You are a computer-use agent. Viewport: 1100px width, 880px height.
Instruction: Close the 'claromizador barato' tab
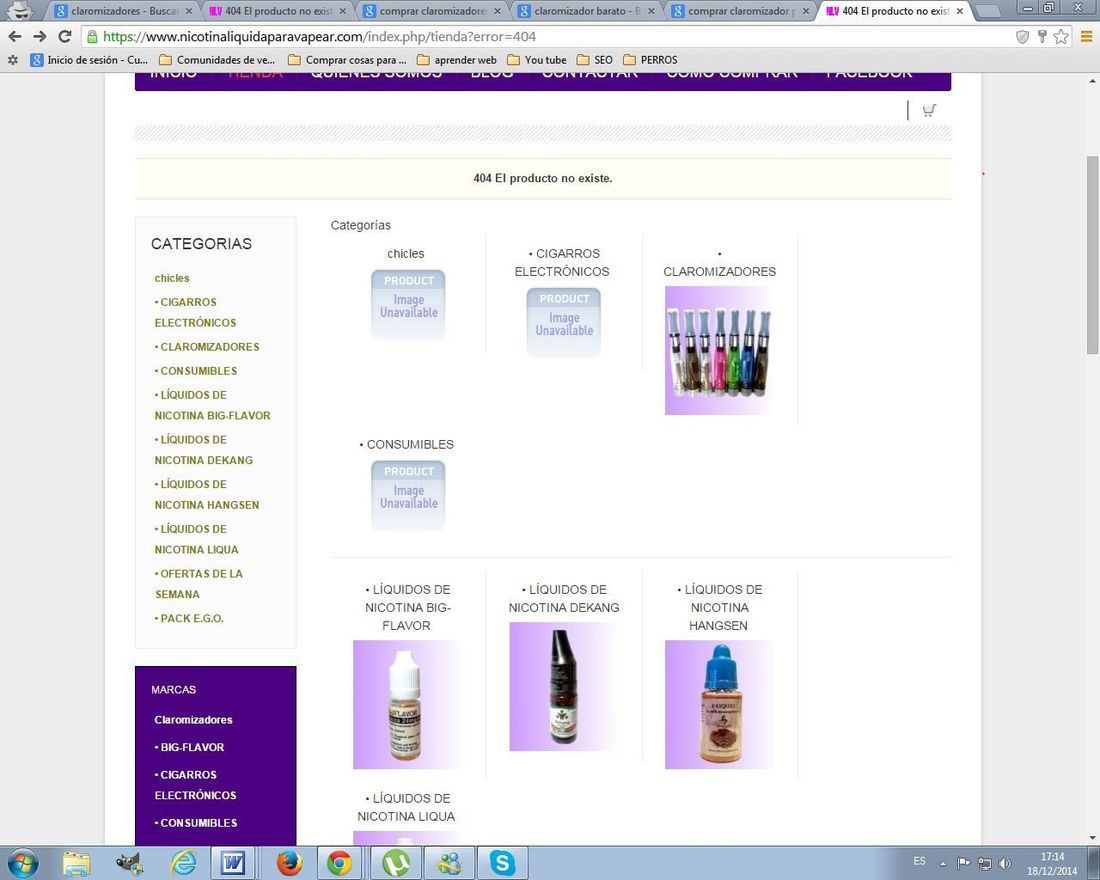click(x=651, y=11)
